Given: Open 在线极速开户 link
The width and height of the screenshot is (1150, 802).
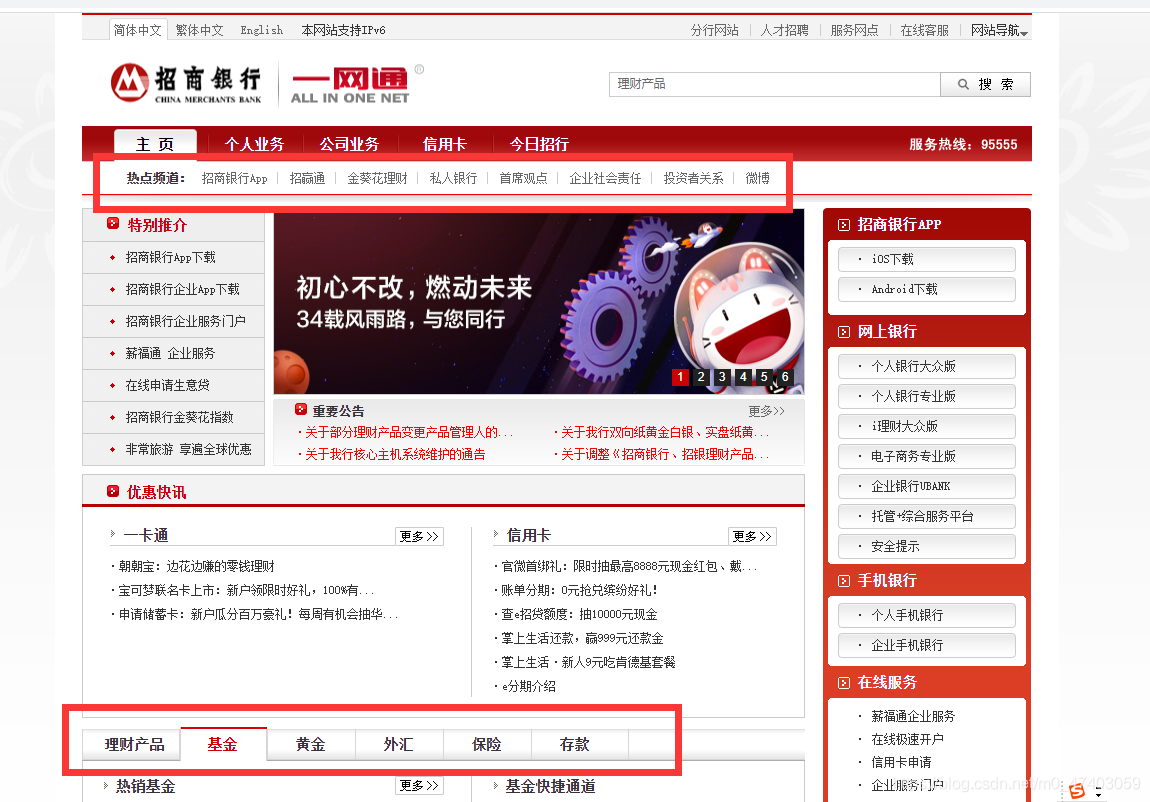Looking at the screenshot, I should pos(907,739).
